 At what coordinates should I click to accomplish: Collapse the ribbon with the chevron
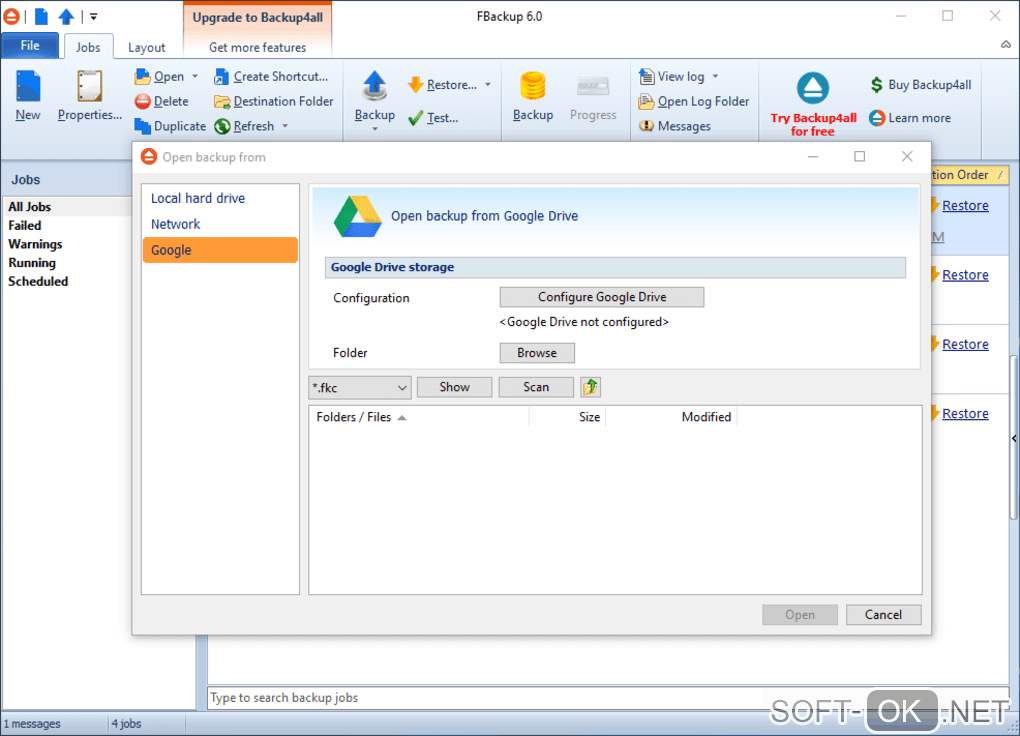click(1006, 45)
